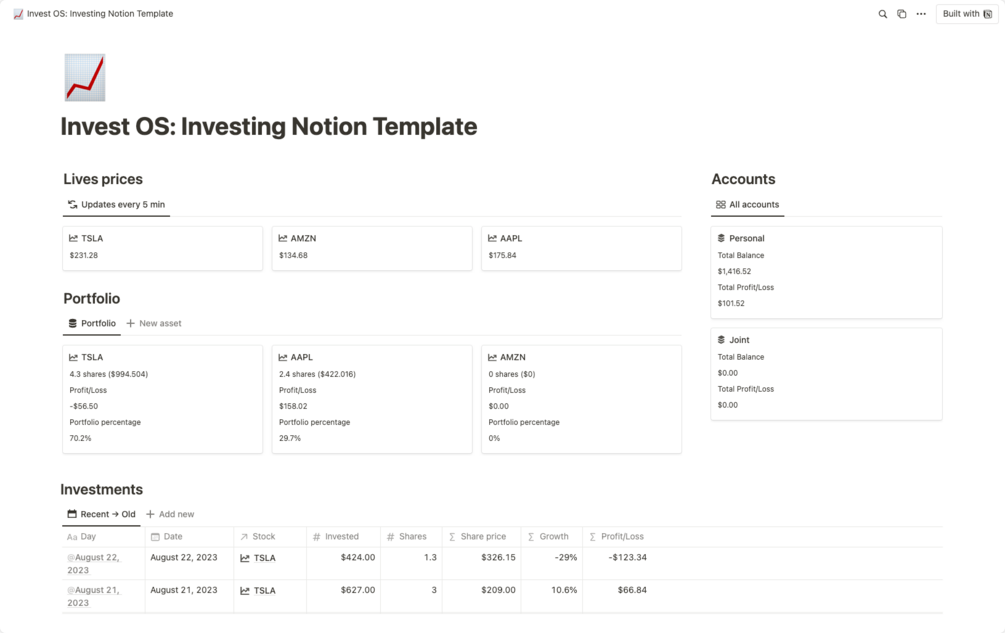Image resolution: width=1005 pixels, height=633 pixels.
Task: Select the Updates every 5 min tab
Action: tap(116, 205)
